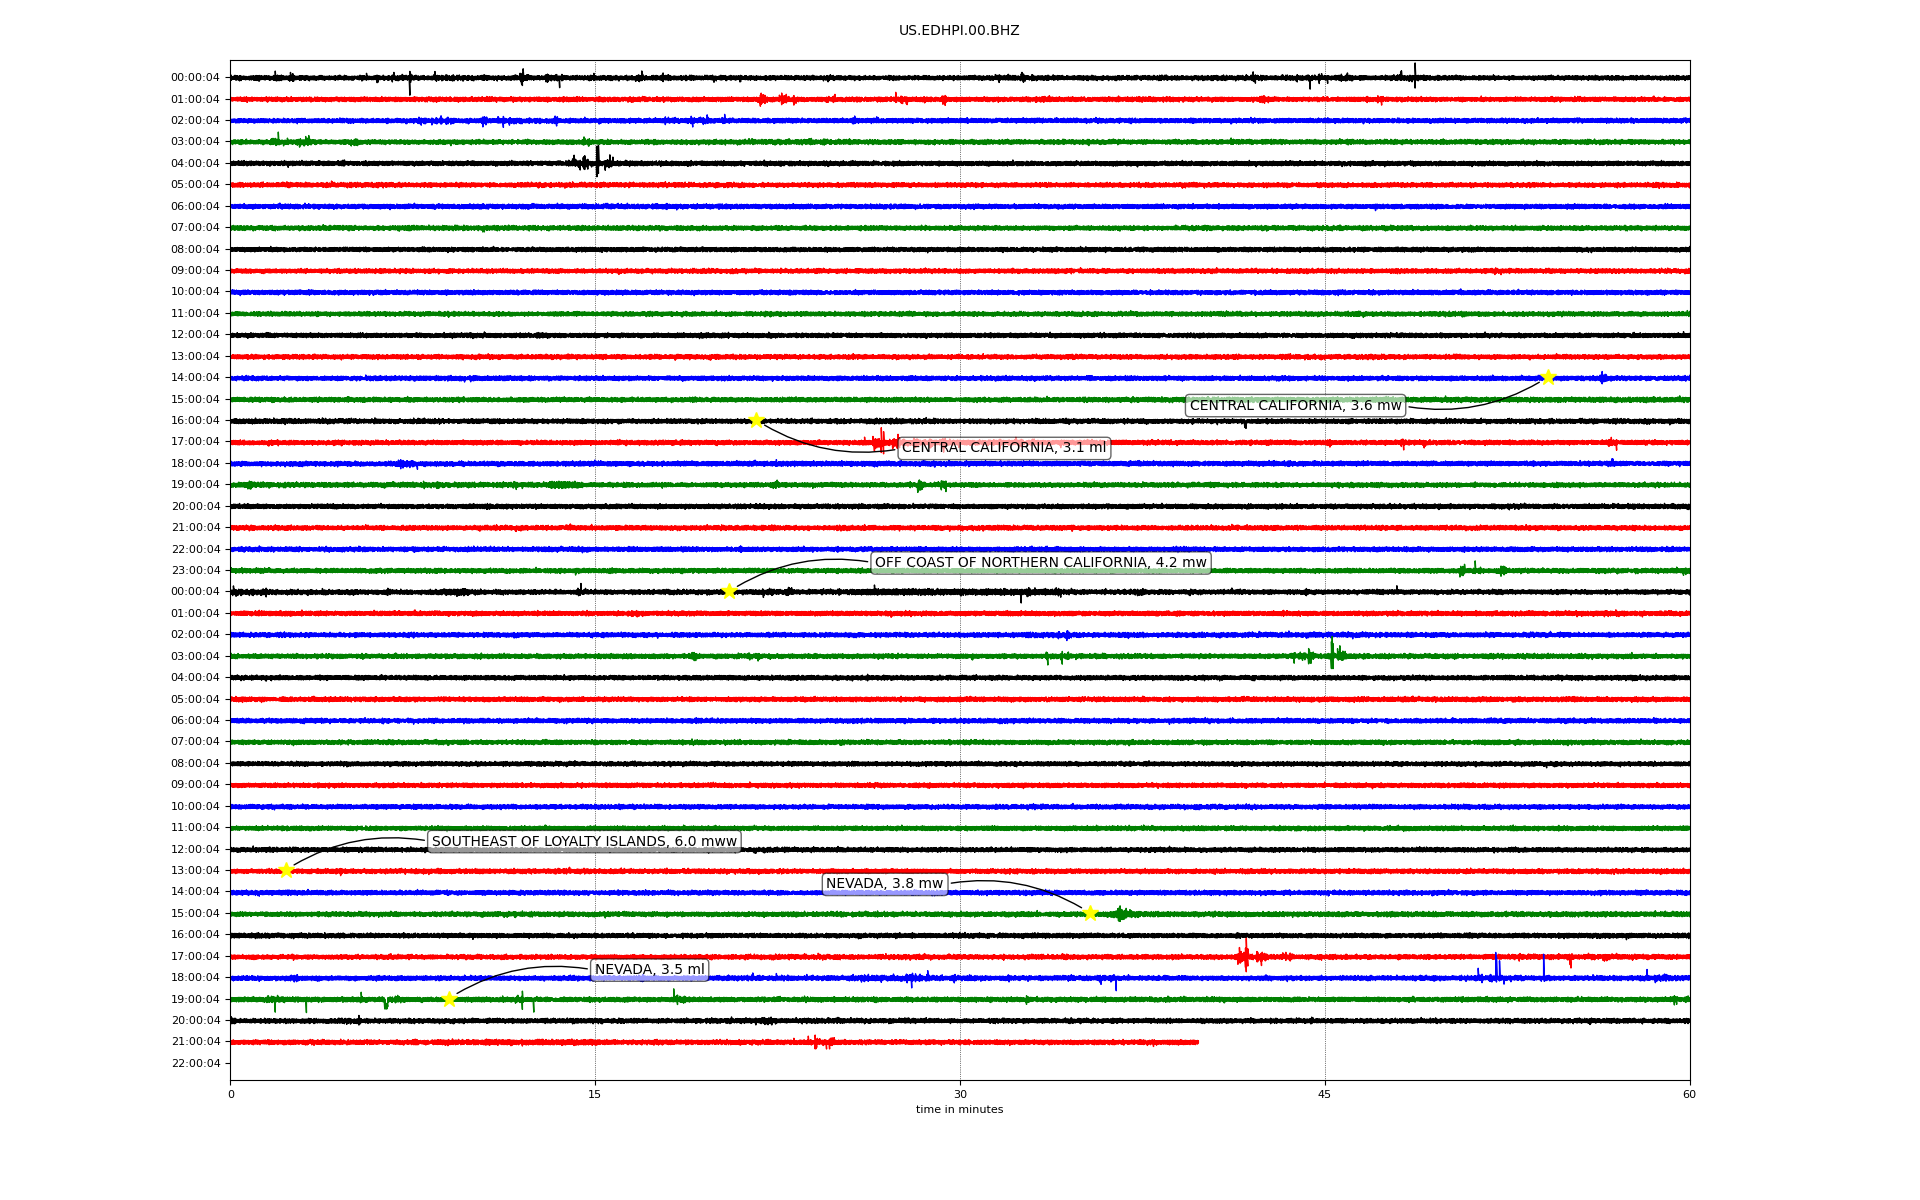Image resolution: width=1920 pixels, height=1200 pixels.
Task: Click the SOUTHEAST OF LOYALTY ISLANDS, 6.0 mww label
Action: (x=584, y=841)
